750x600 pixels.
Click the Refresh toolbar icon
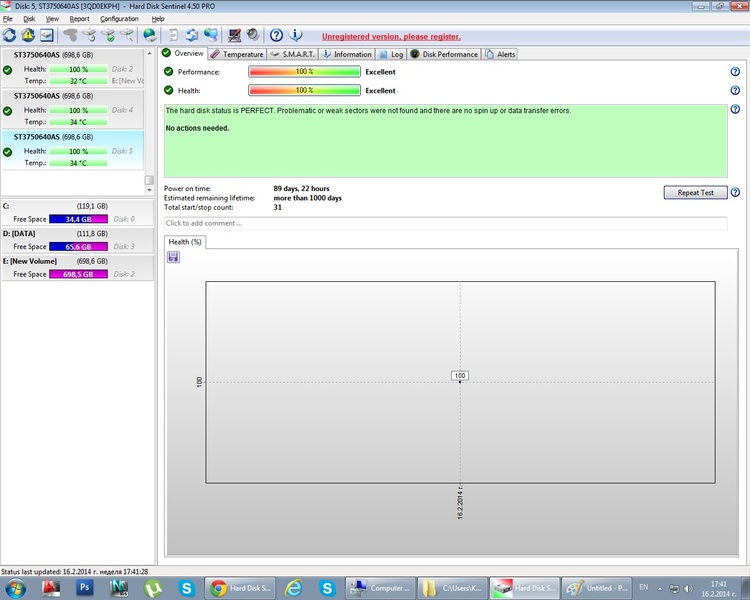coord(9,35)
